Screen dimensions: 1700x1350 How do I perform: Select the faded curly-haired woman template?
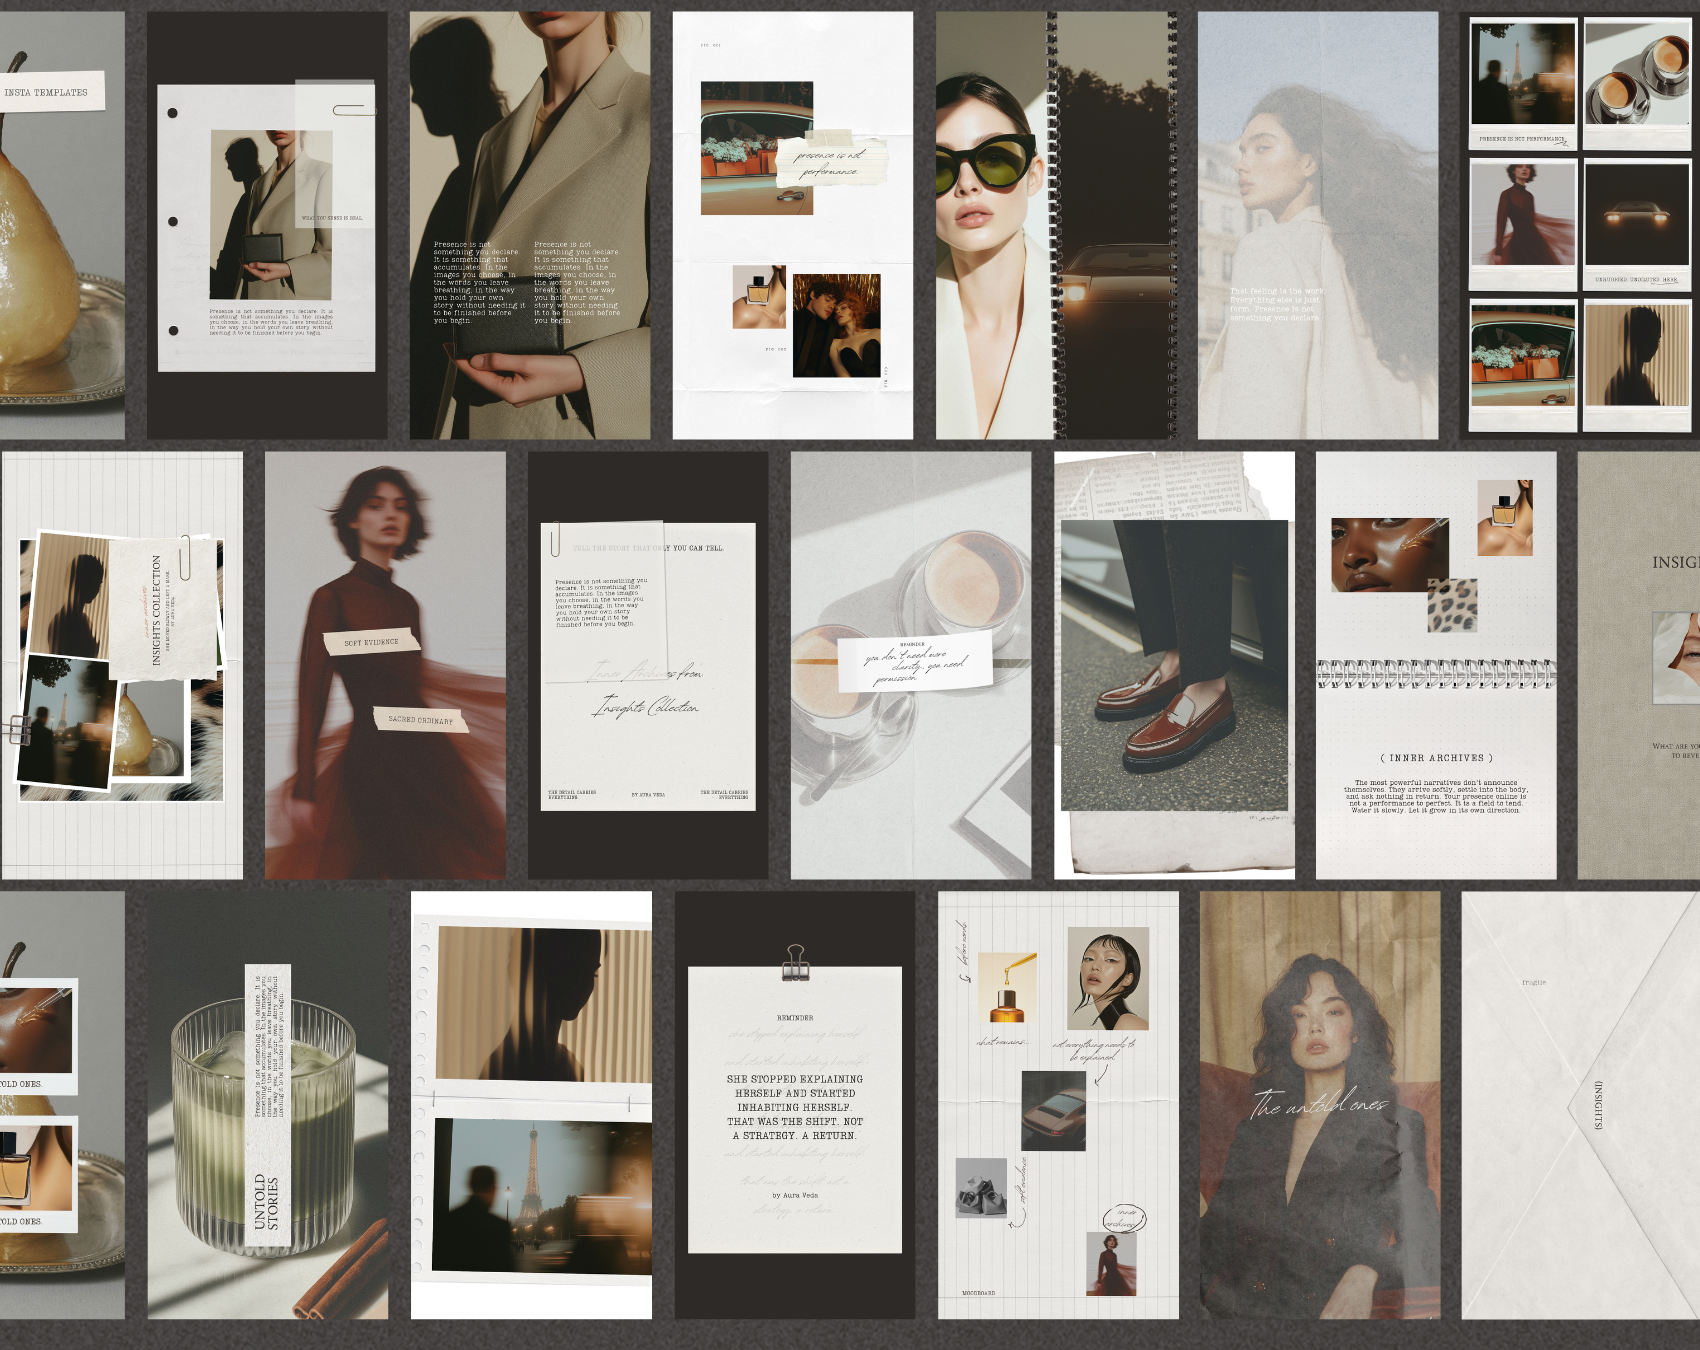pyautogui.click(x=1318, y=225)
